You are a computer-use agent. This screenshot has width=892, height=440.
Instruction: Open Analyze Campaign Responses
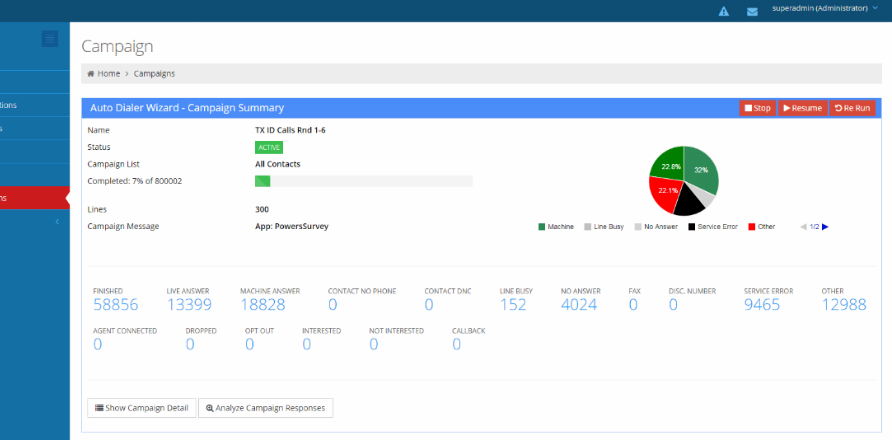click(x=265, y=408)
